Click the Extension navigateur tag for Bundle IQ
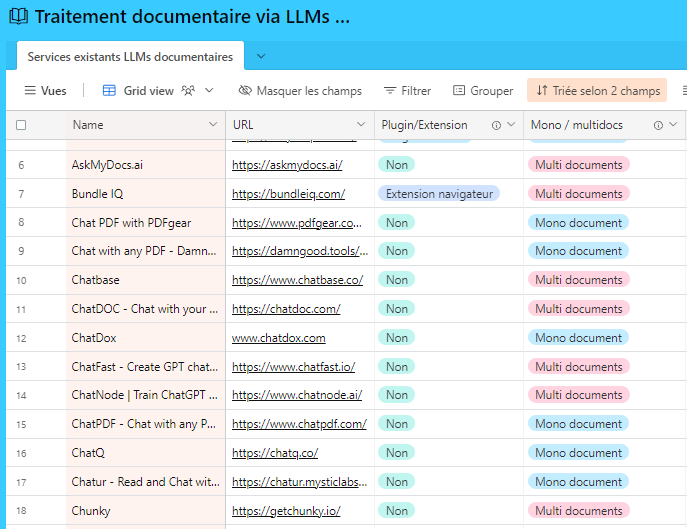This screenshot has width=687, height=529. click(439, 194)
